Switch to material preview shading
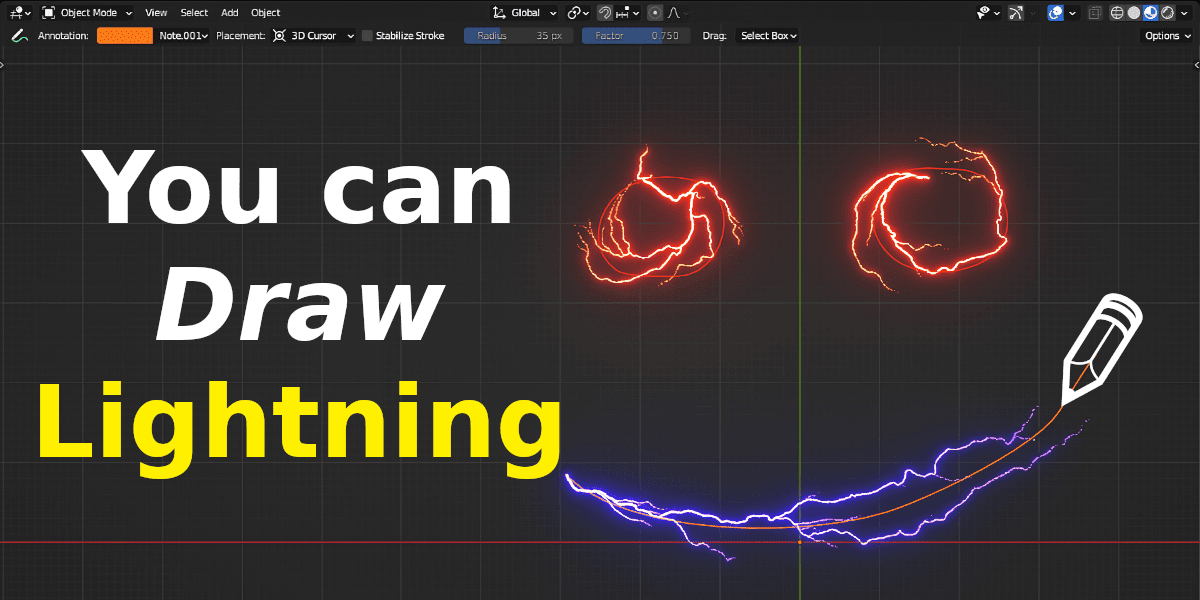Viewport: 1200px width, 600px height. 1150,13
